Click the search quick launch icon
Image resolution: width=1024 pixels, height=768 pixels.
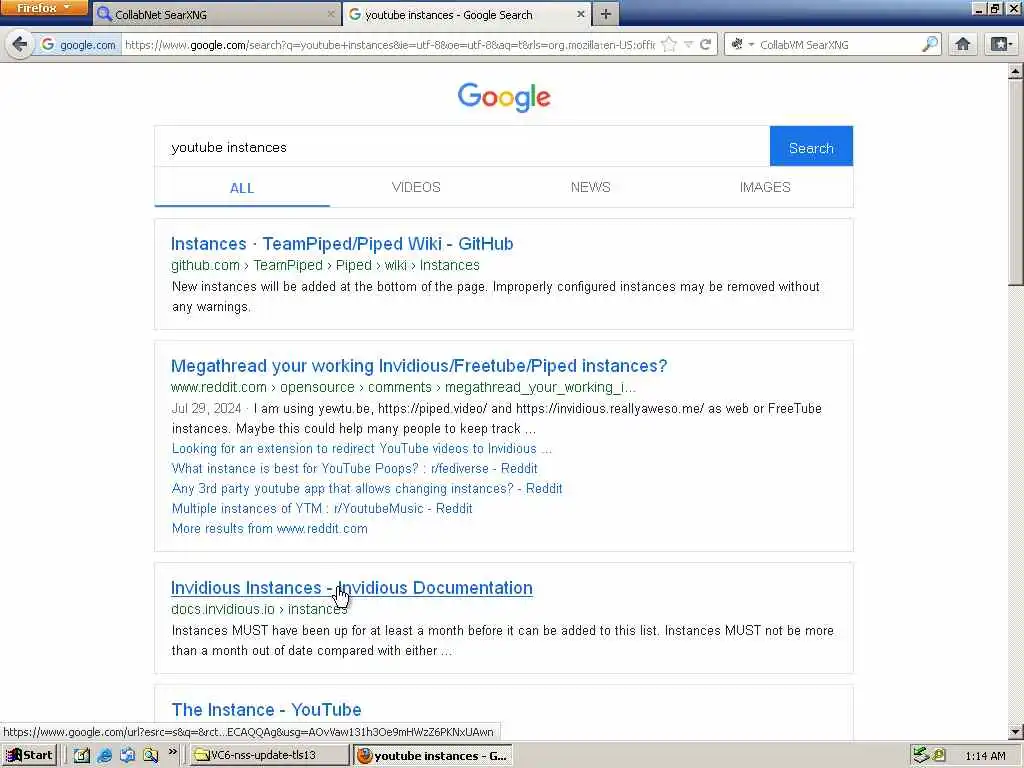pos(151,756)
